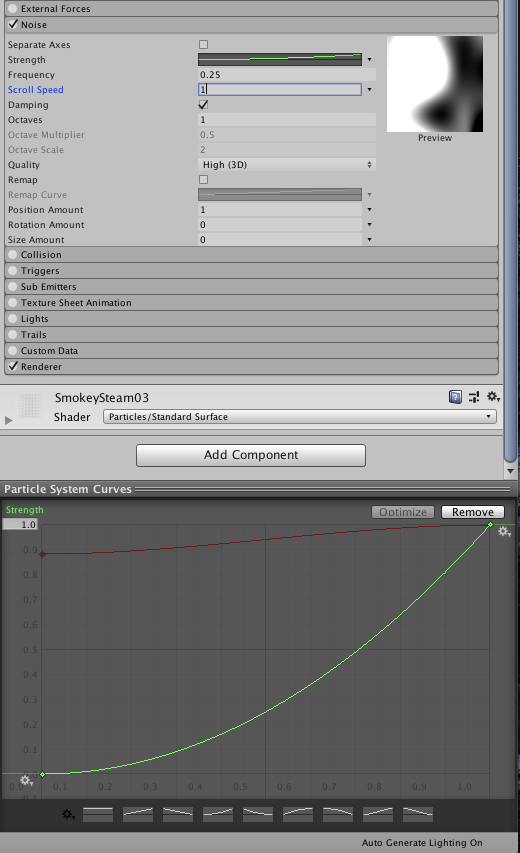The height and width of the screenshot is (853, 520).
Task: Enable the Separate Axes checkbox
Action: tap(203, 45)
